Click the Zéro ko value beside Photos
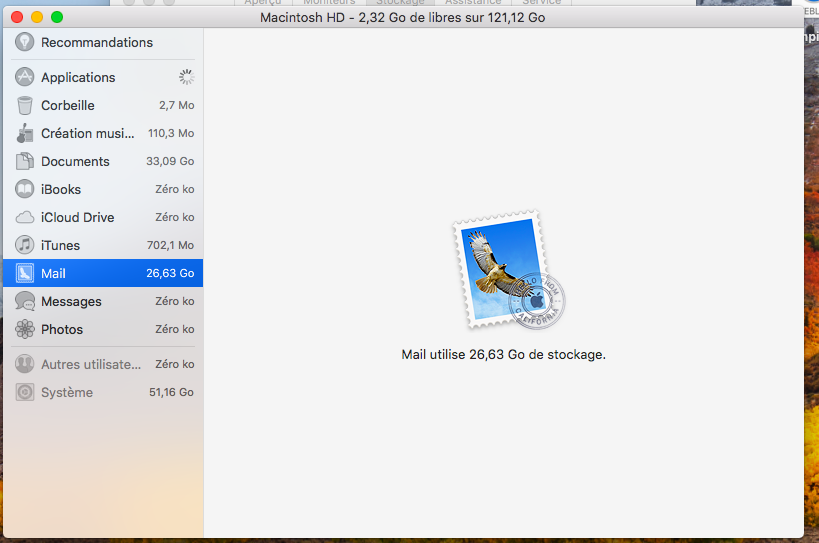This screenshot has width=819, height=543. (x=174, y=329)
